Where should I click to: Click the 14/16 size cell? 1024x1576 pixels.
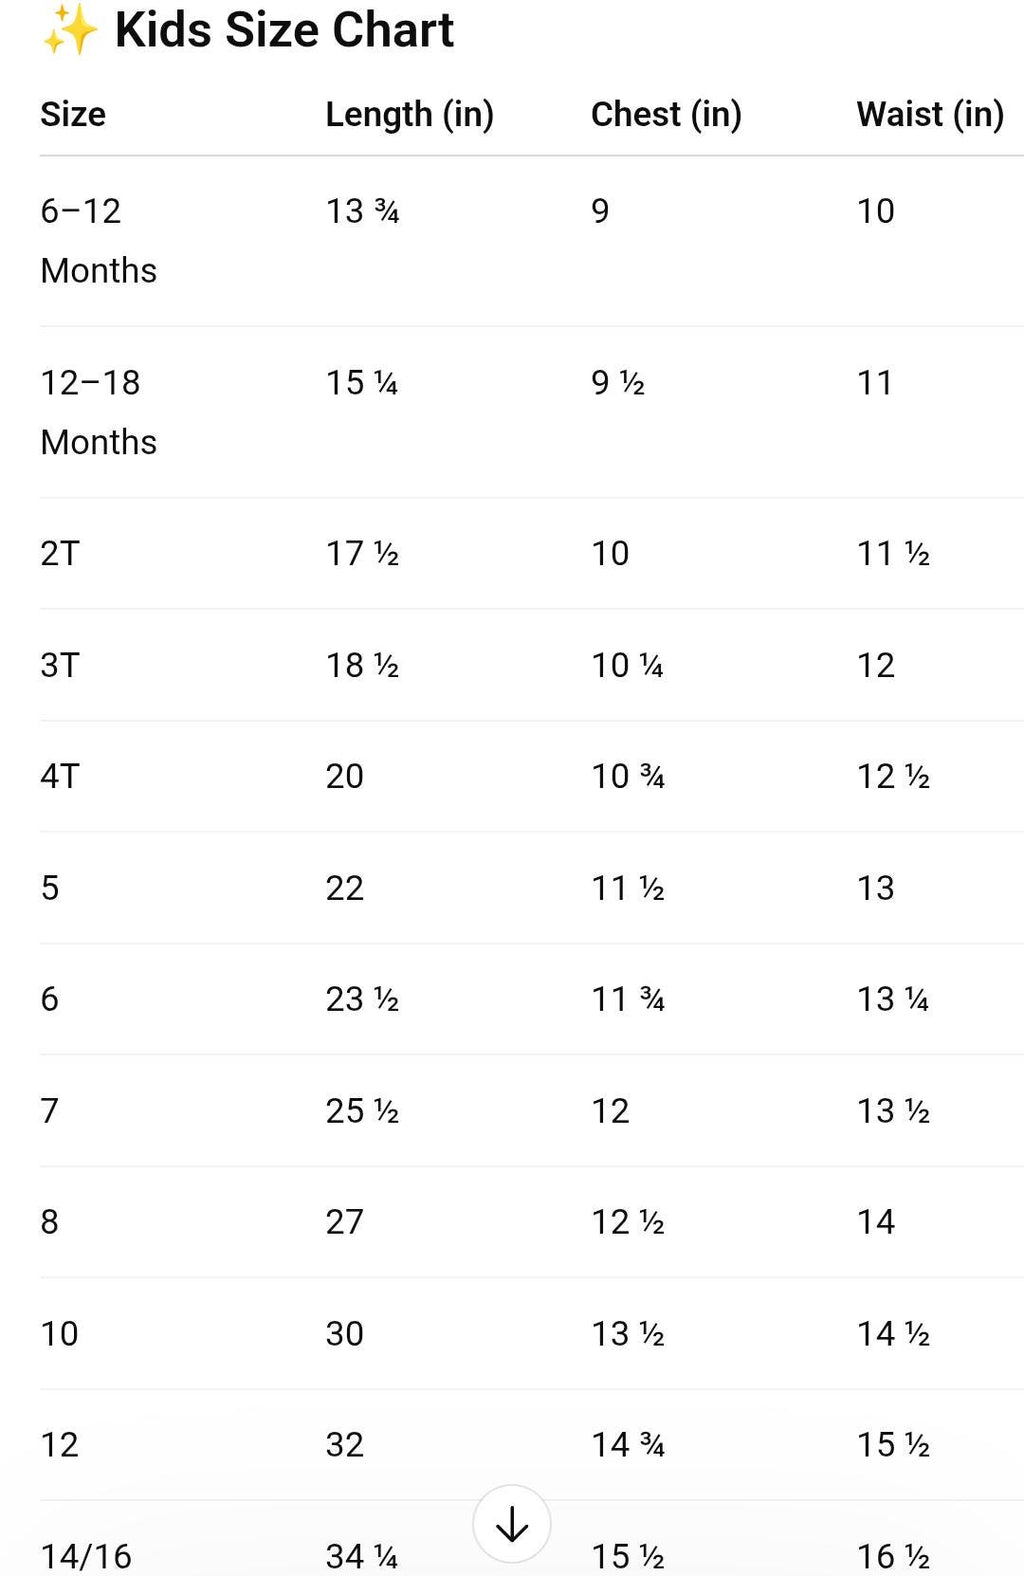pos(86,1556)
